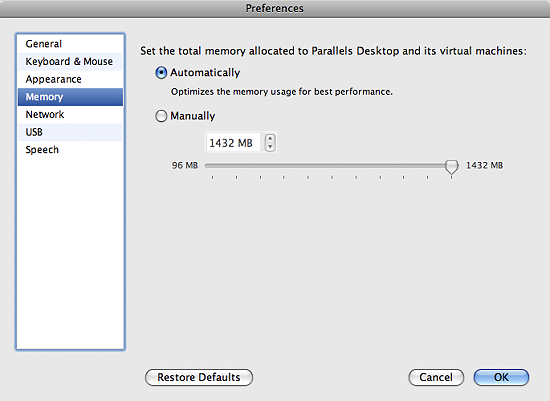Viewport: 550px width, 401px height.
Task: Select the Manually memory option
Action: [161, 116]
